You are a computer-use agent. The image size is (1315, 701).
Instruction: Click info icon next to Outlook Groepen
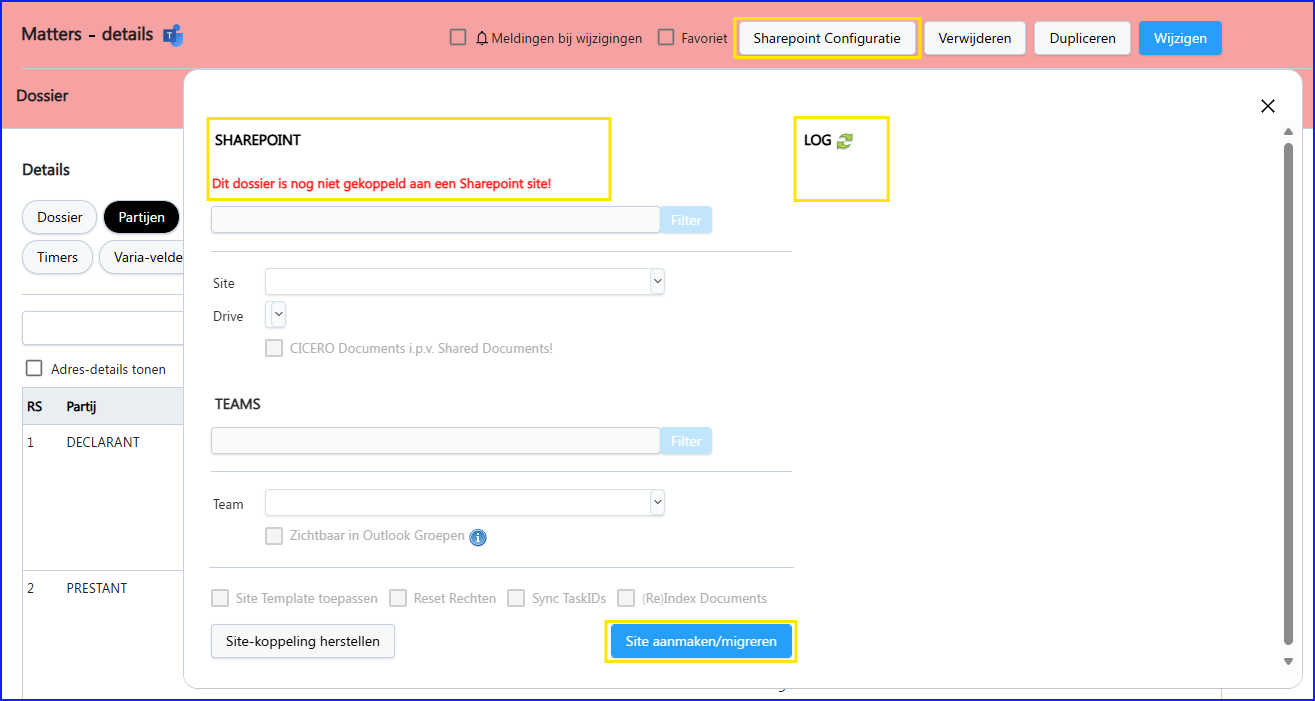click(478, 537)
